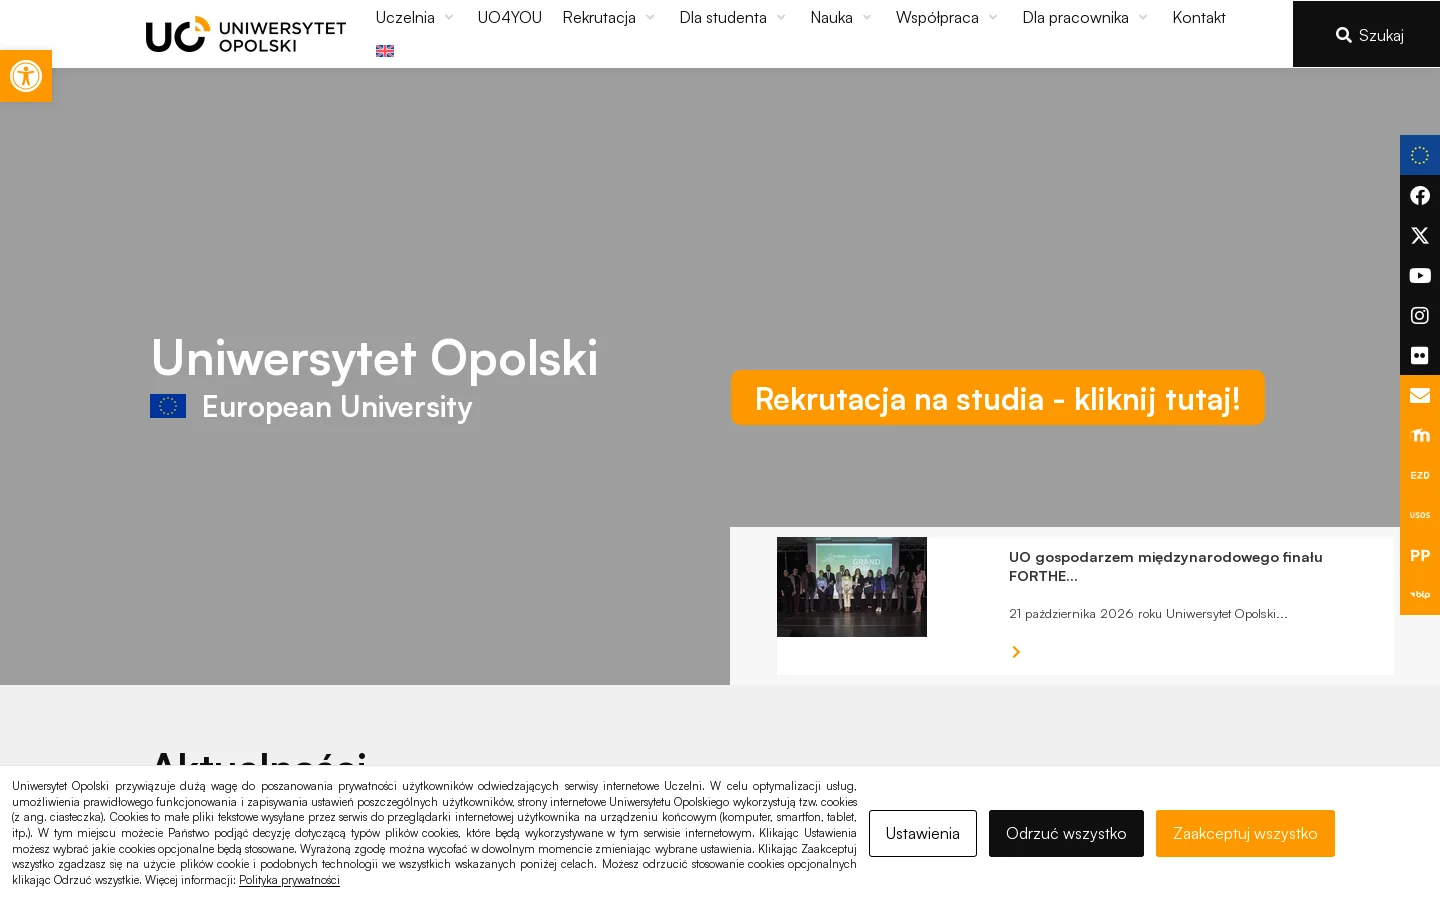
Task: Click the 21 października 2026 news excerpt
Action: (1148, 613)
